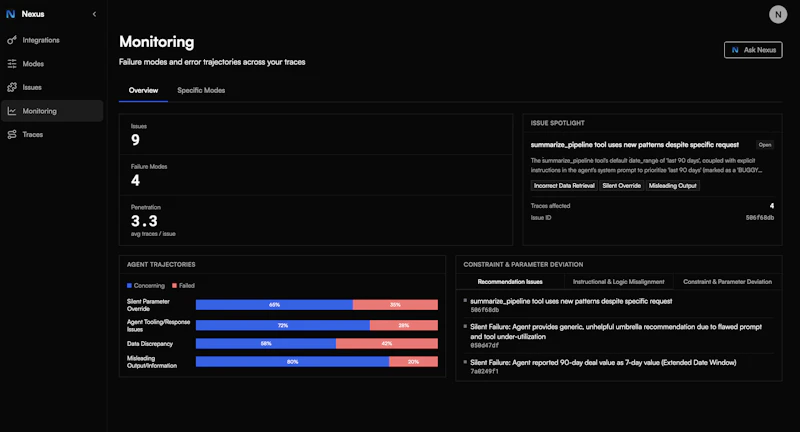Select the Recommendation Issues tab

coord(510,282)
